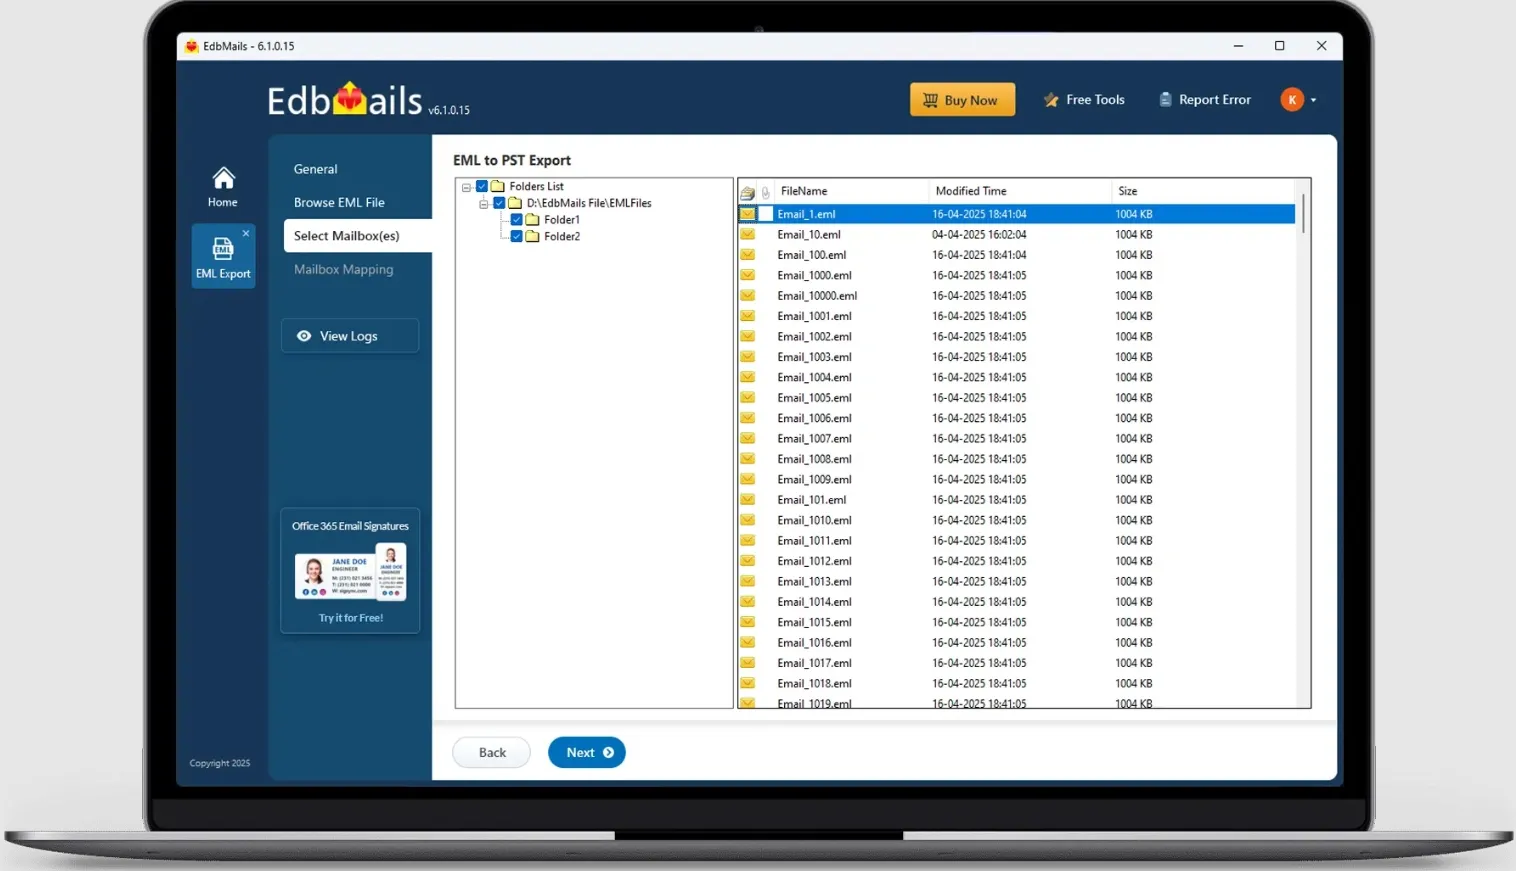
Task: Select the Select Mailbox(es) step
Action: click(x=358, y=236)
